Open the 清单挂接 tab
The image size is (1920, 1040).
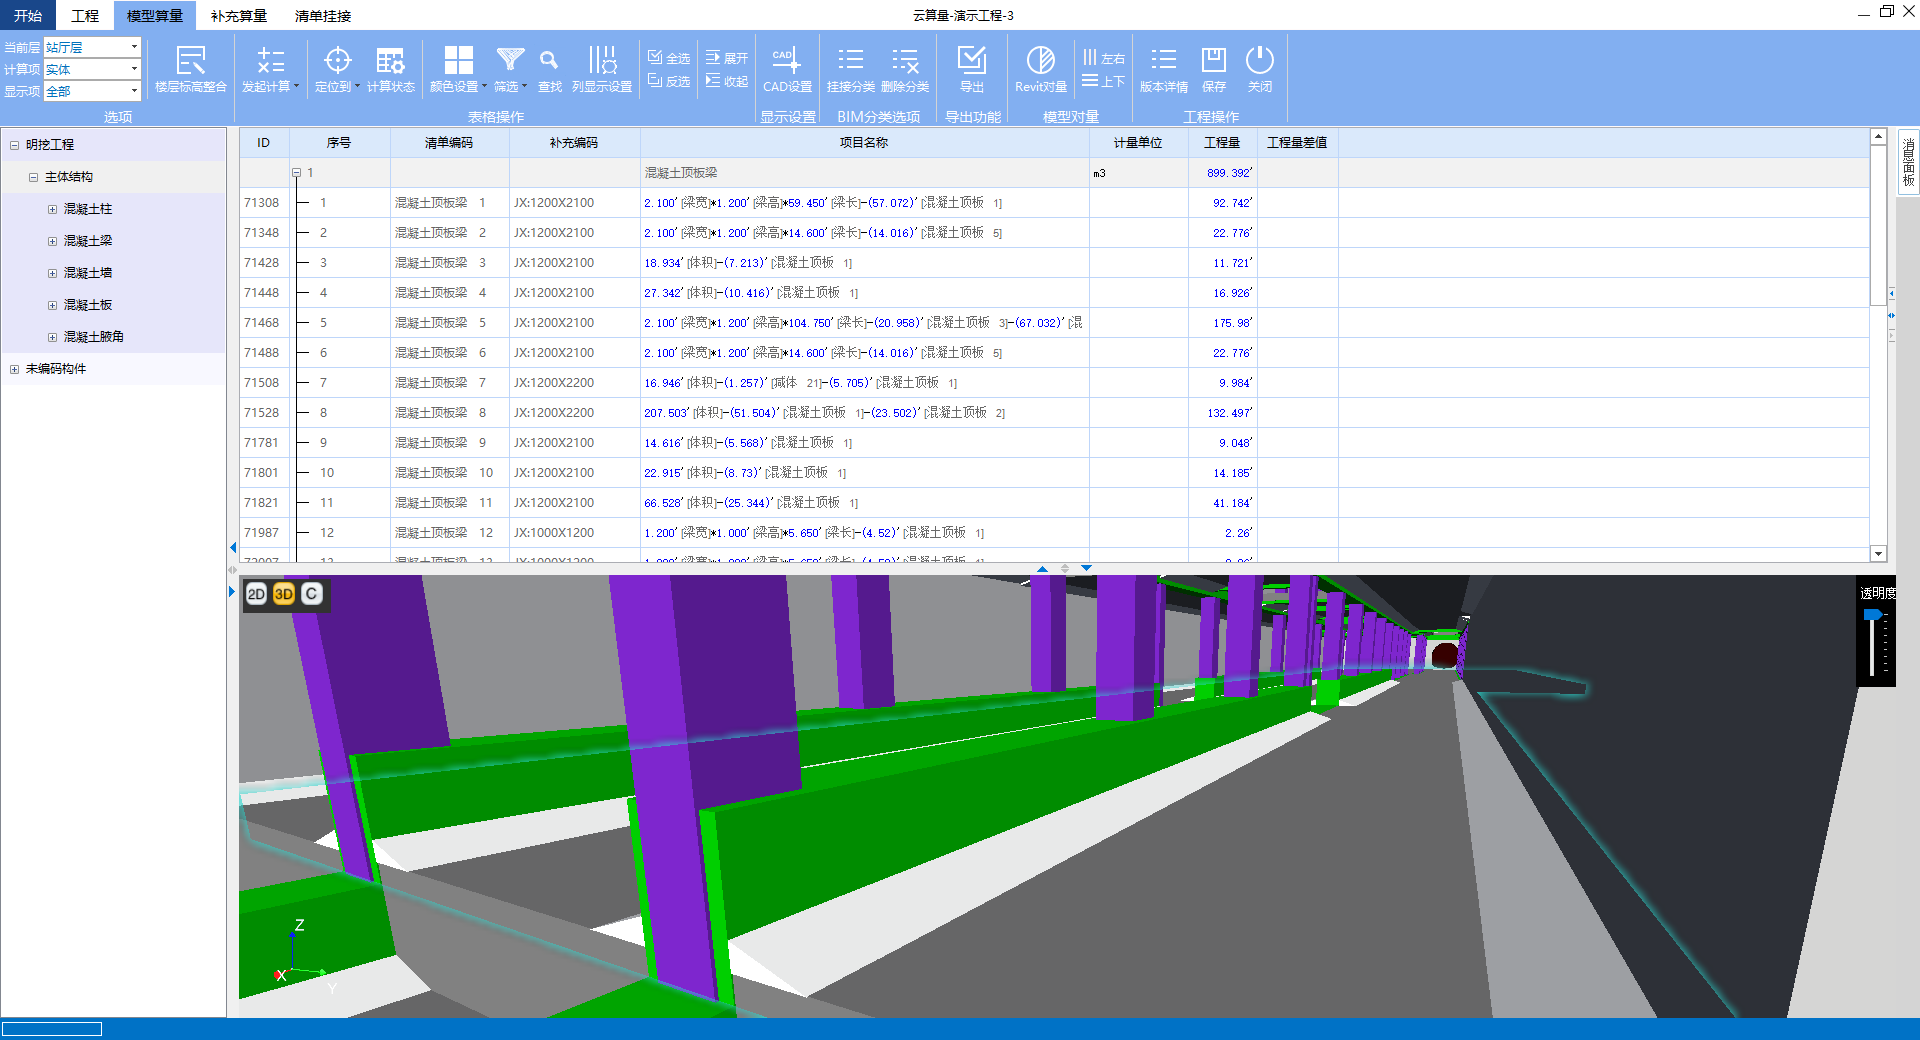tap(322, 16)
